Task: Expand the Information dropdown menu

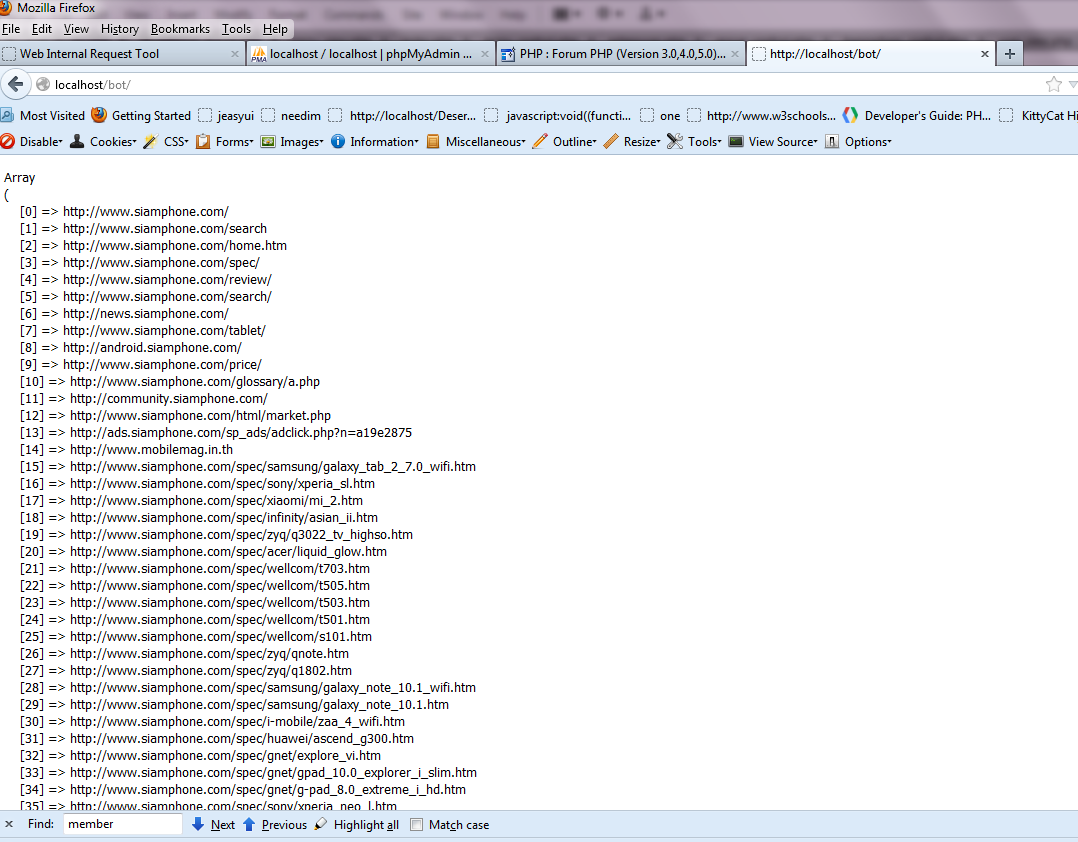Action: pyautogui.click(x=416, y=142)
